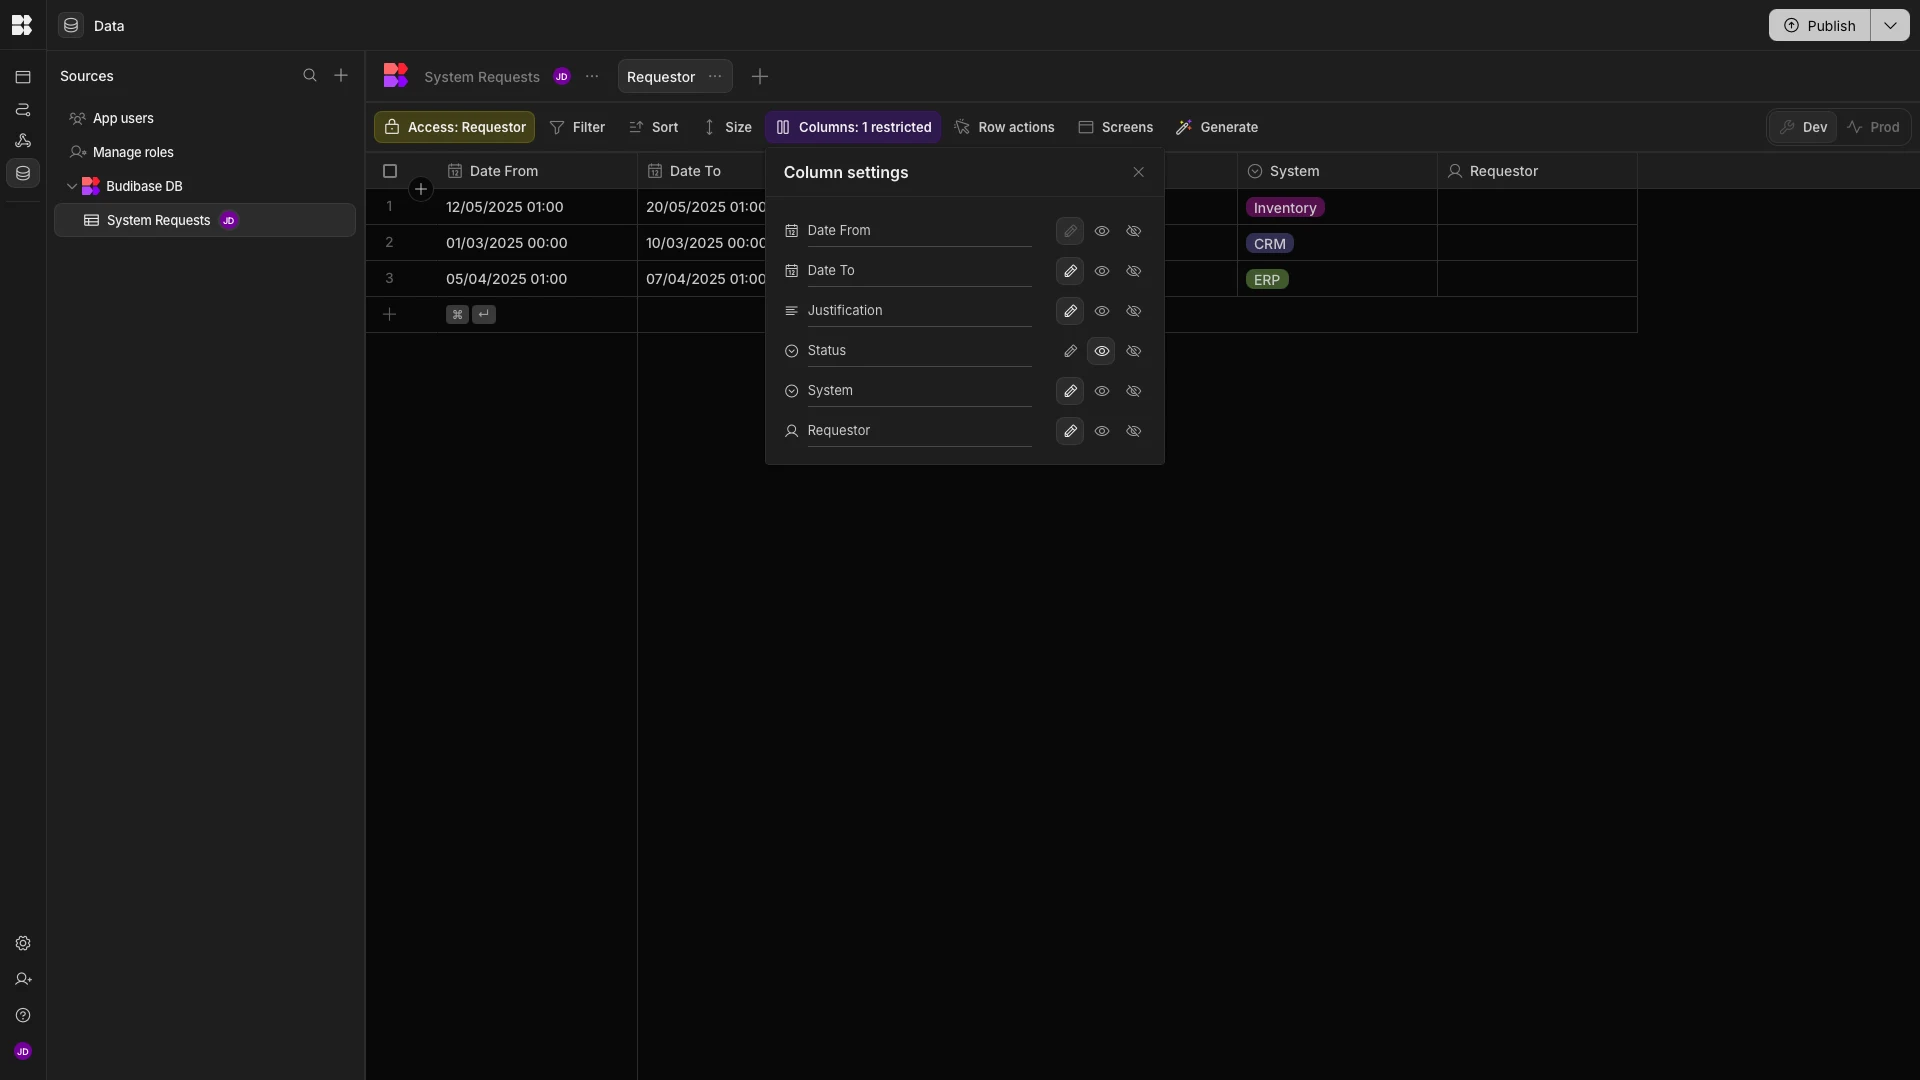Open the settings gear in the left sidebar

pyautogui.click(x=23, y=944)
